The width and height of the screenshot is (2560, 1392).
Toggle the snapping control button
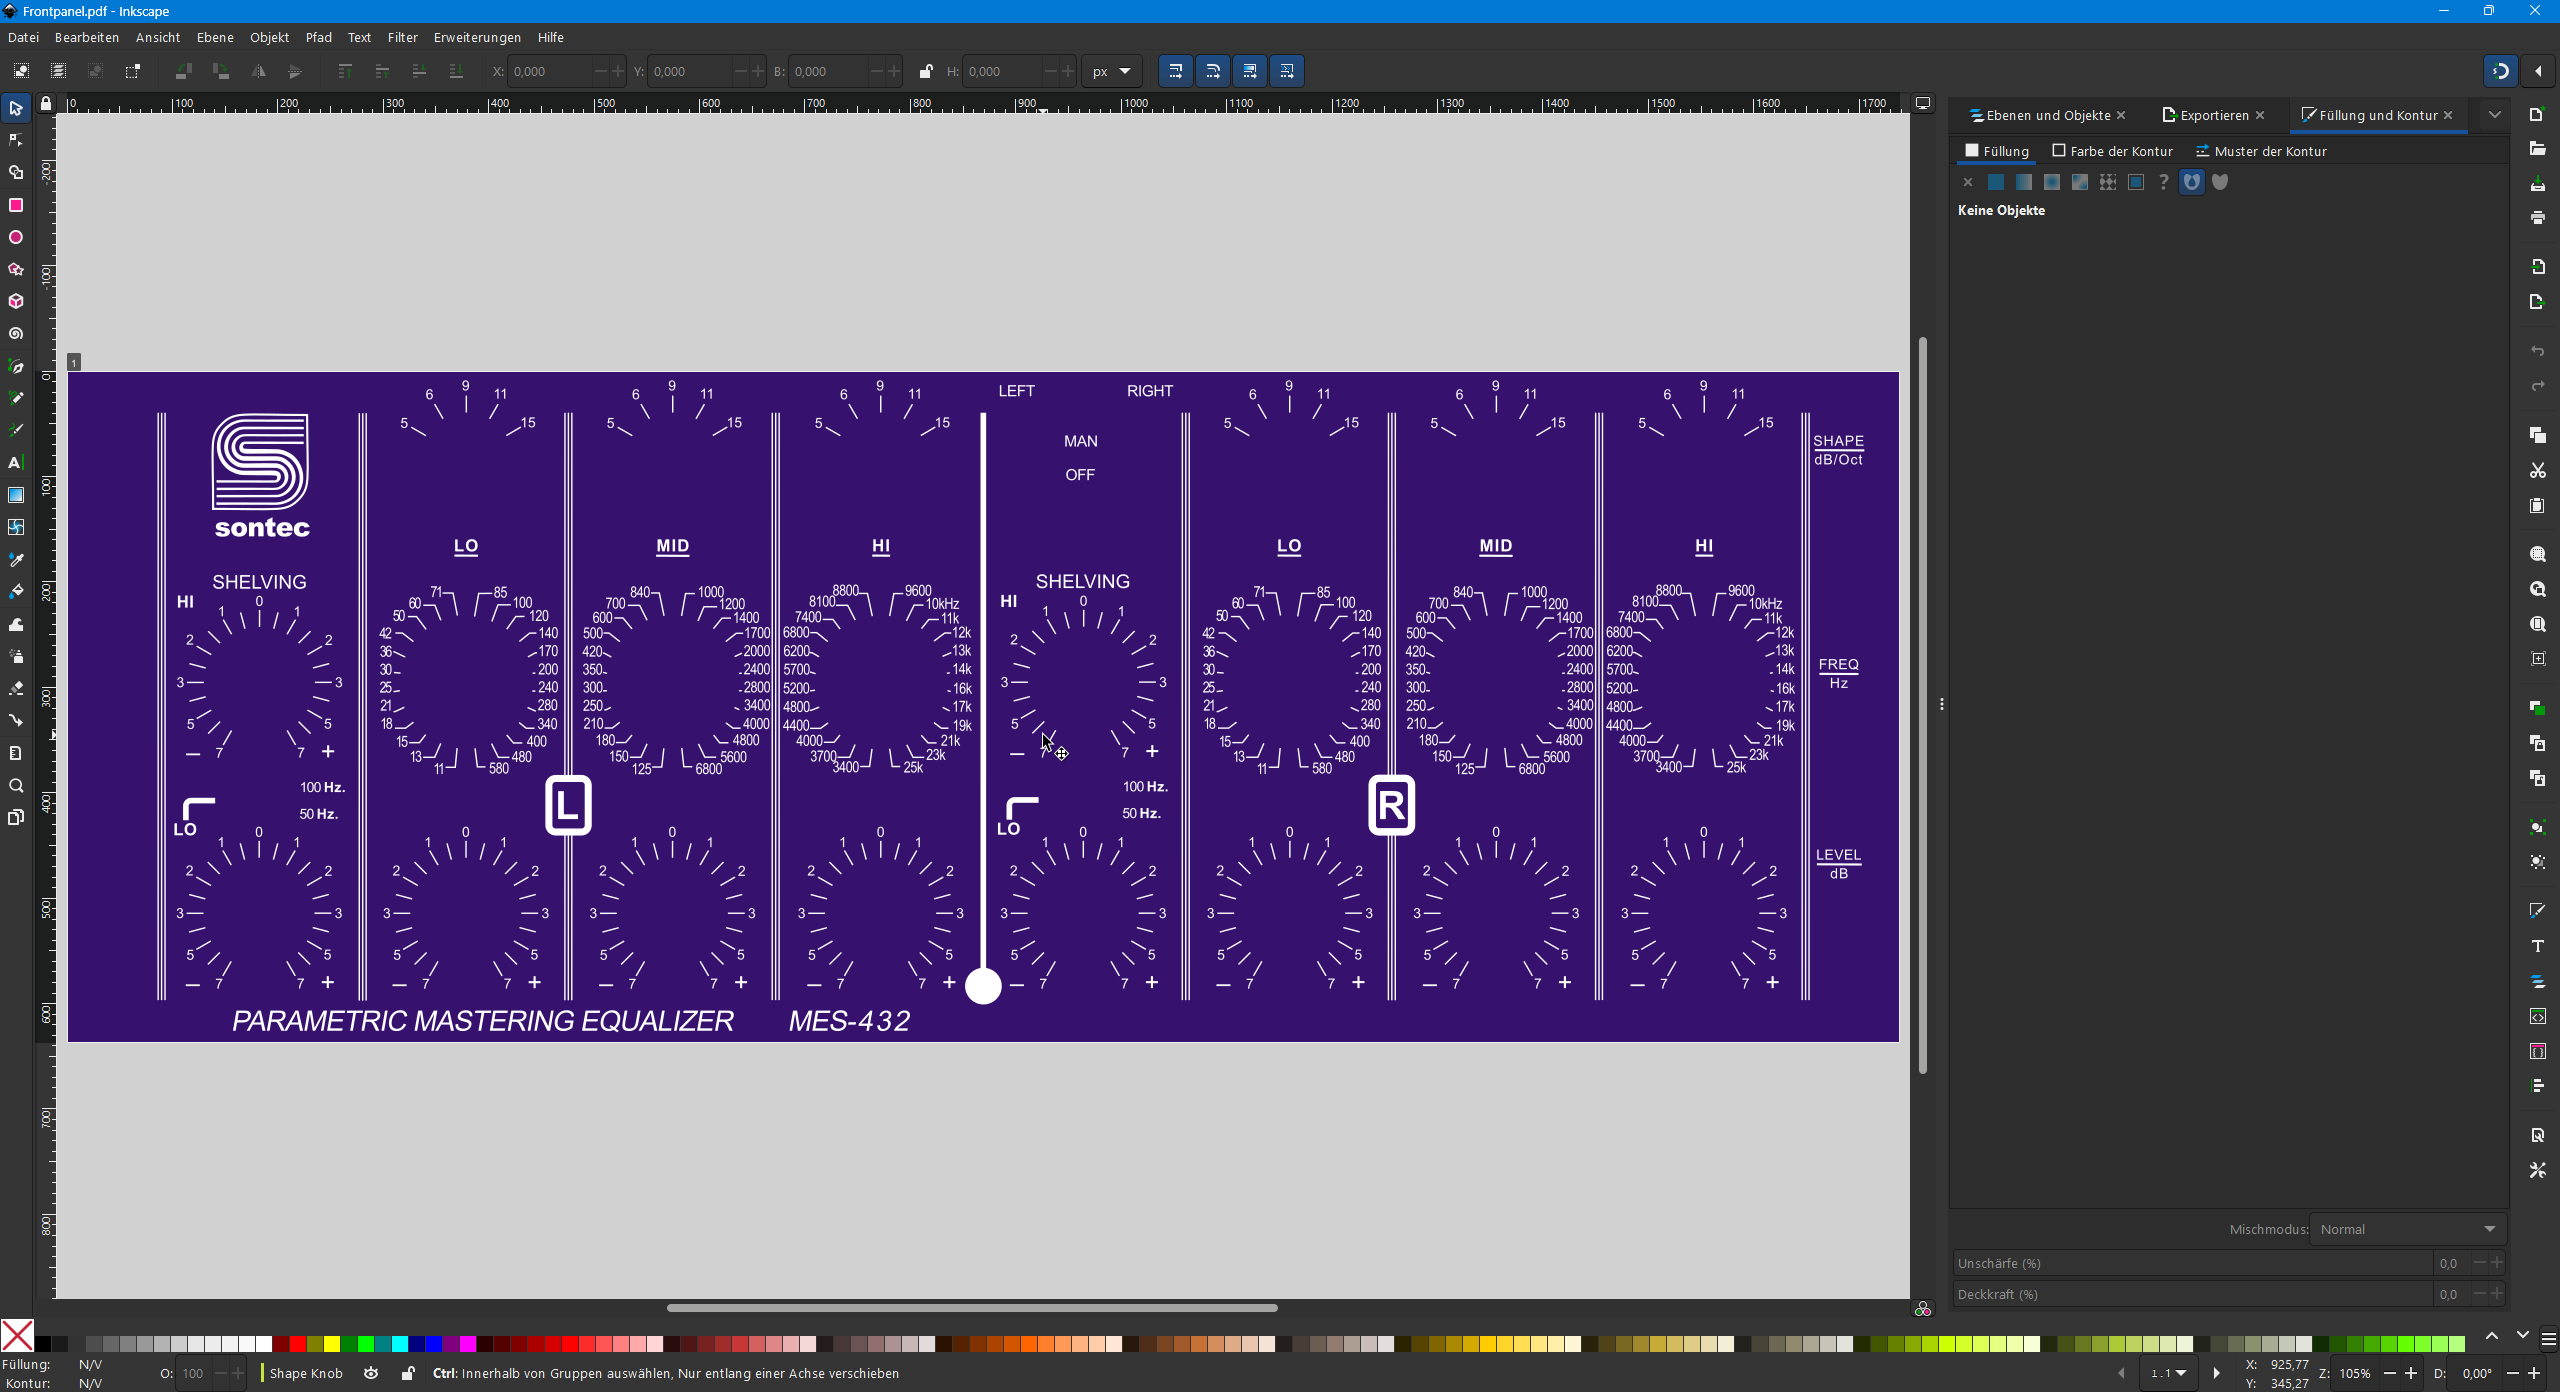[x=2500, y=71]
